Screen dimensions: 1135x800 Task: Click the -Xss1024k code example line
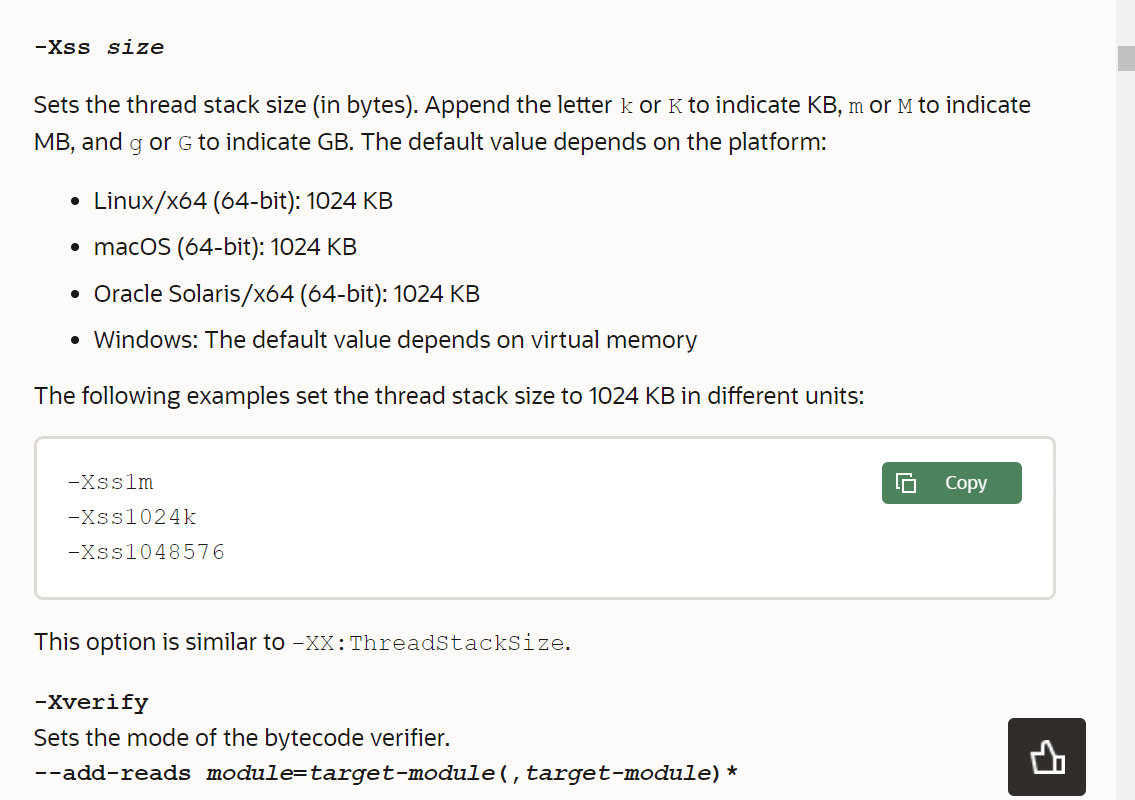[132, 517]
